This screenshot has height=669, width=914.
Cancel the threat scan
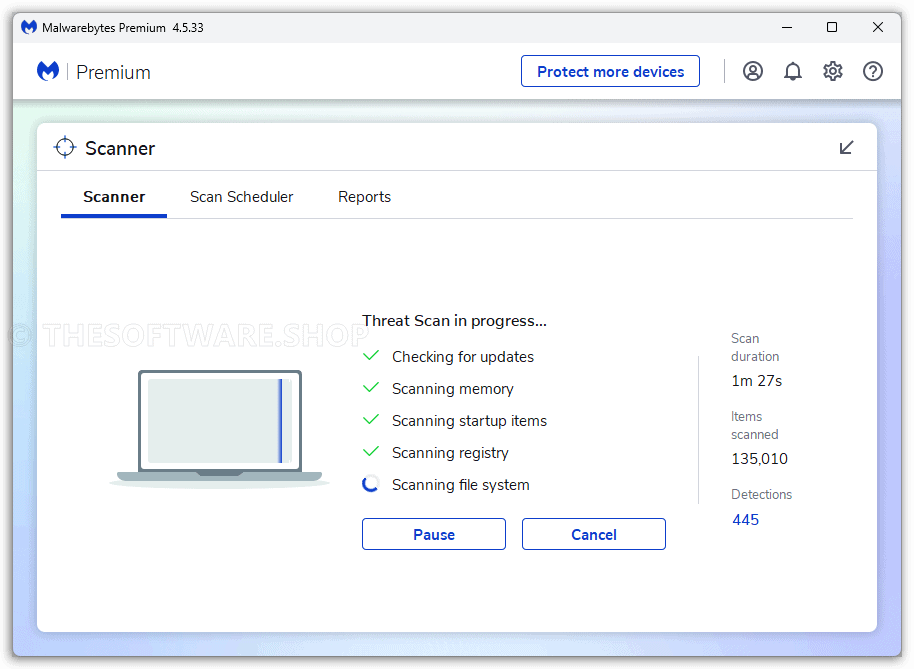tap(593, 534)
